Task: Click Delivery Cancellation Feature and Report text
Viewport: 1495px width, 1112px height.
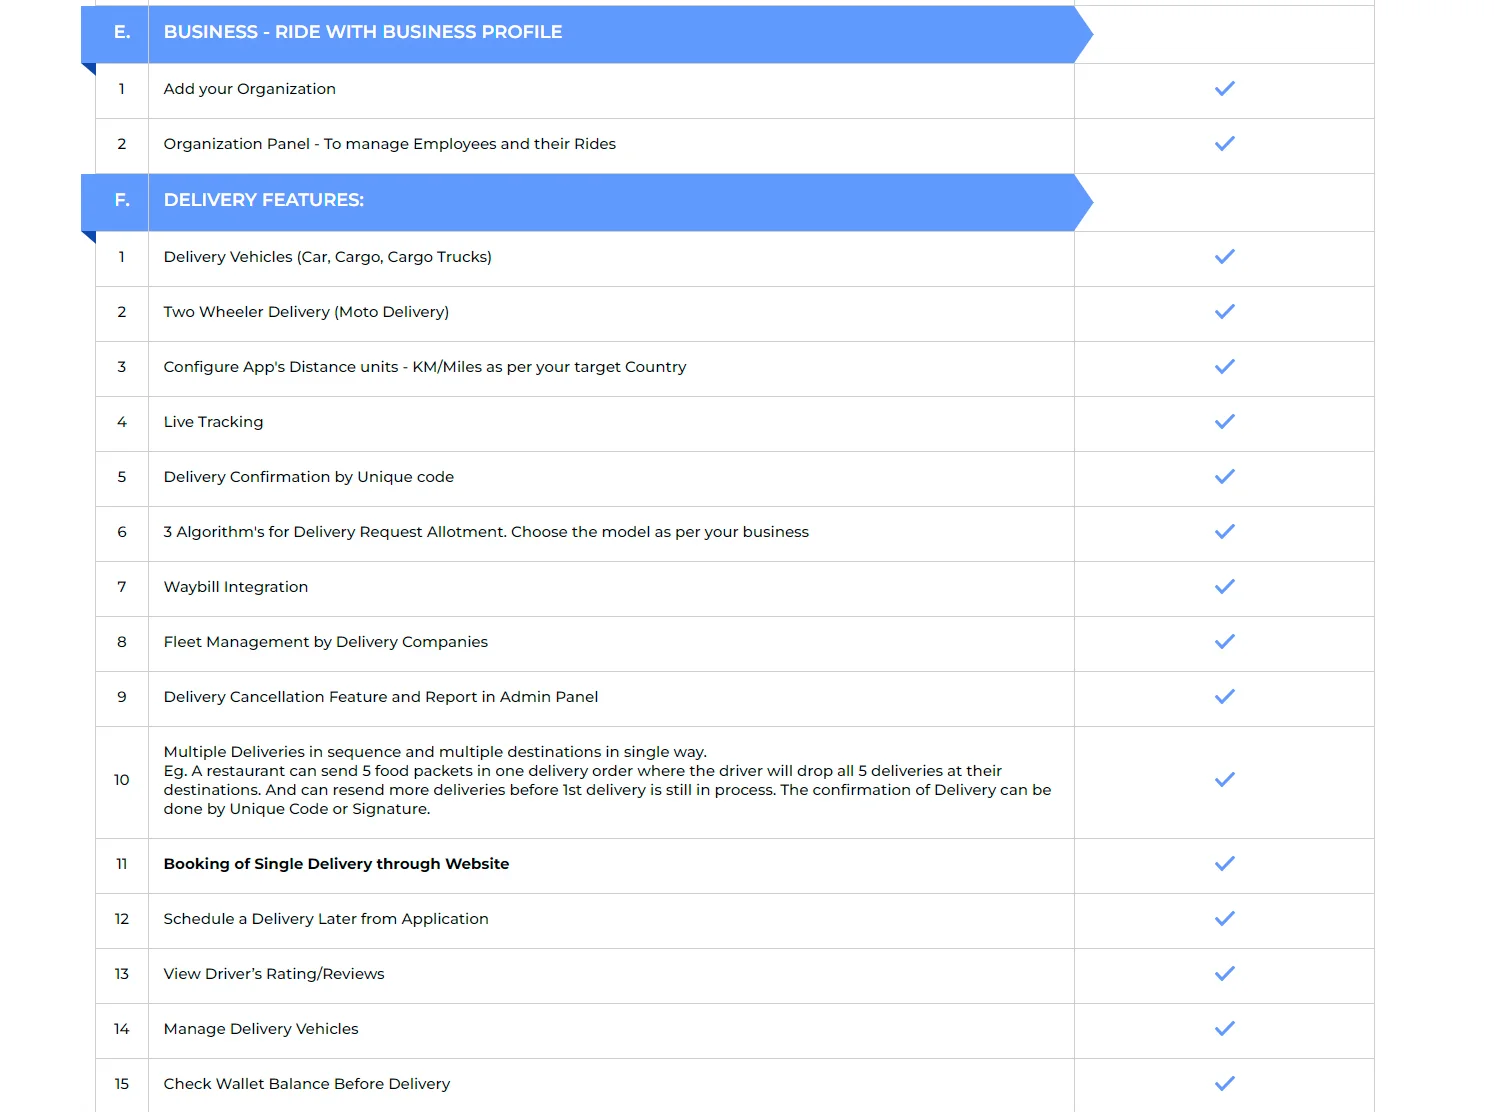Action: [381, 697]
